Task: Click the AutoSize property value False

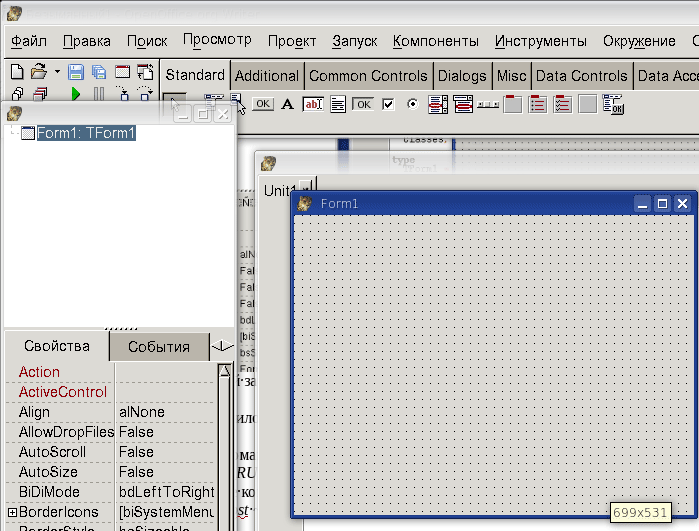Action: point(136,472)
